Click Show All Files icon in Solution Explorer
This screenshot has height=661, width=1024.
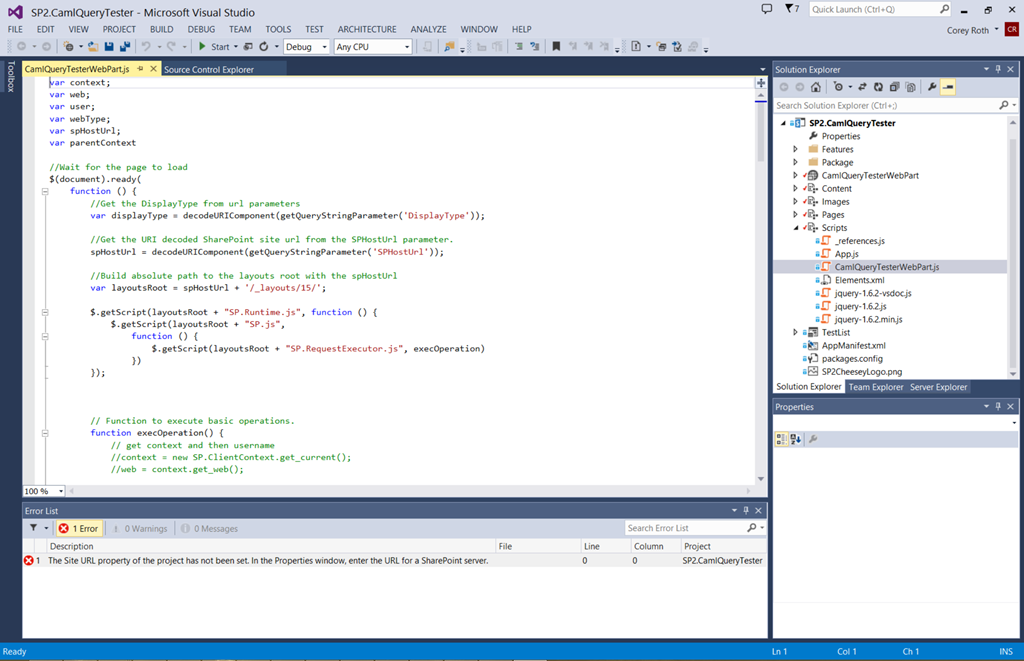[x=910, y=87]
